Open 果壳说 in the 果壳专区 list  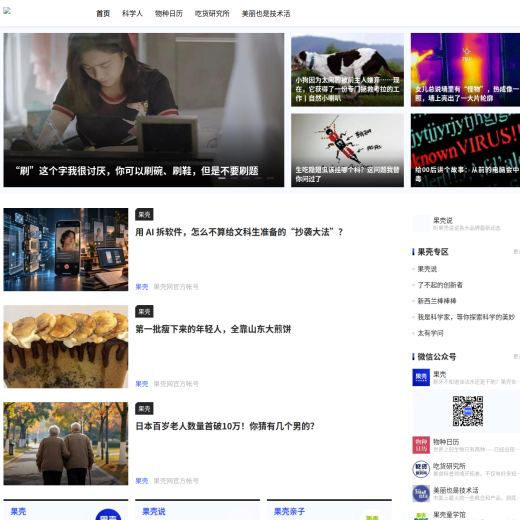point(427,269)
